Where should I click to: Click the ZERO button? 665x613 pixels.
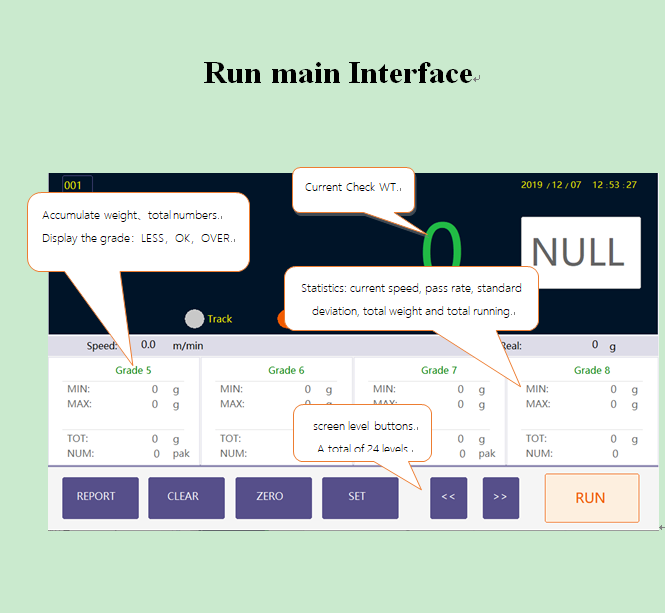(274, 498)
